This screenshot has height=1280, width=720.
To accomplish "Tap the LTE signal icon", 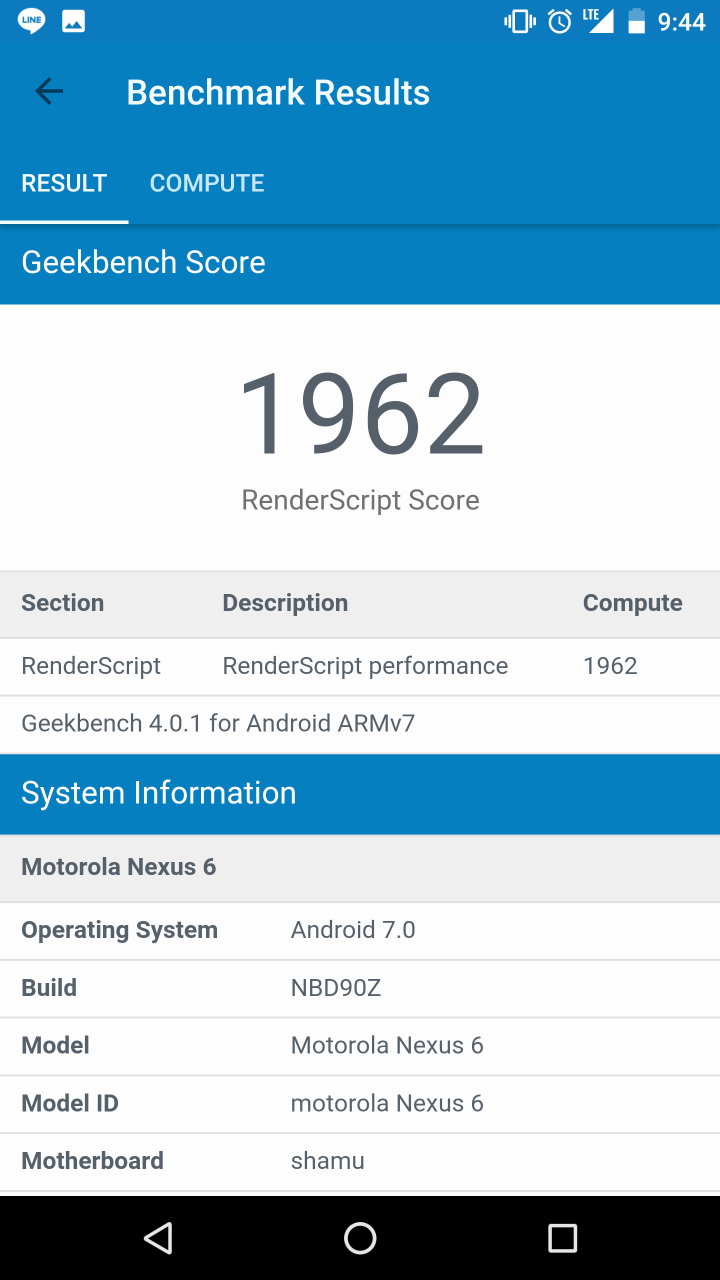I will click(598, 20).
